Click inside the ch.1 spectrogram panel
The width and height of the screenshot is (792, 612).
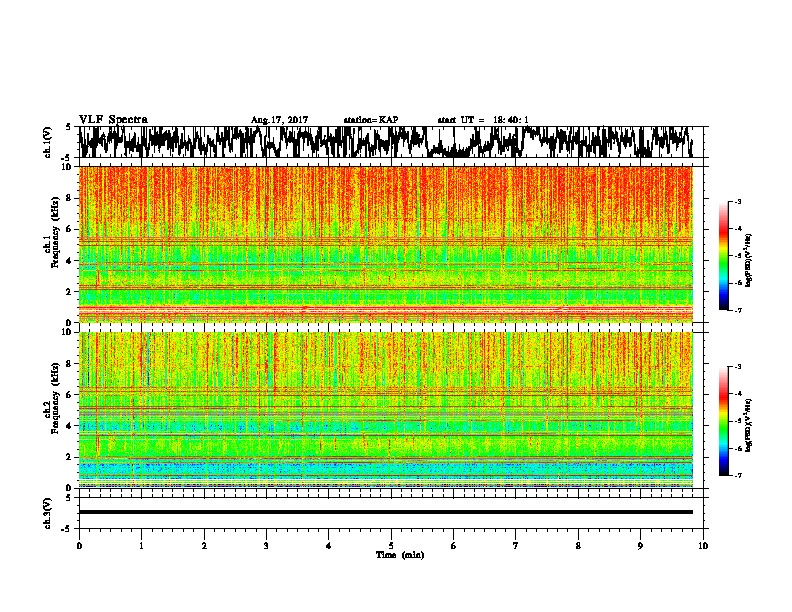coord(385,244)
